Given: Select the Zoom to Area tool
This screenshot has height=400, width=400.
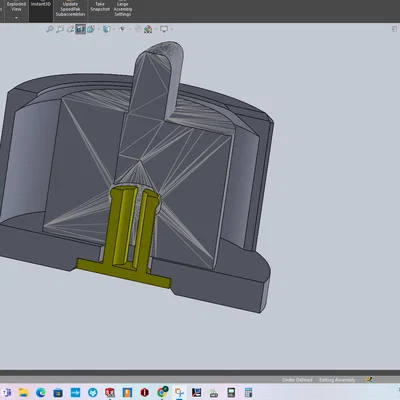Looking at the screenshot, I should (x=60, y=29).
